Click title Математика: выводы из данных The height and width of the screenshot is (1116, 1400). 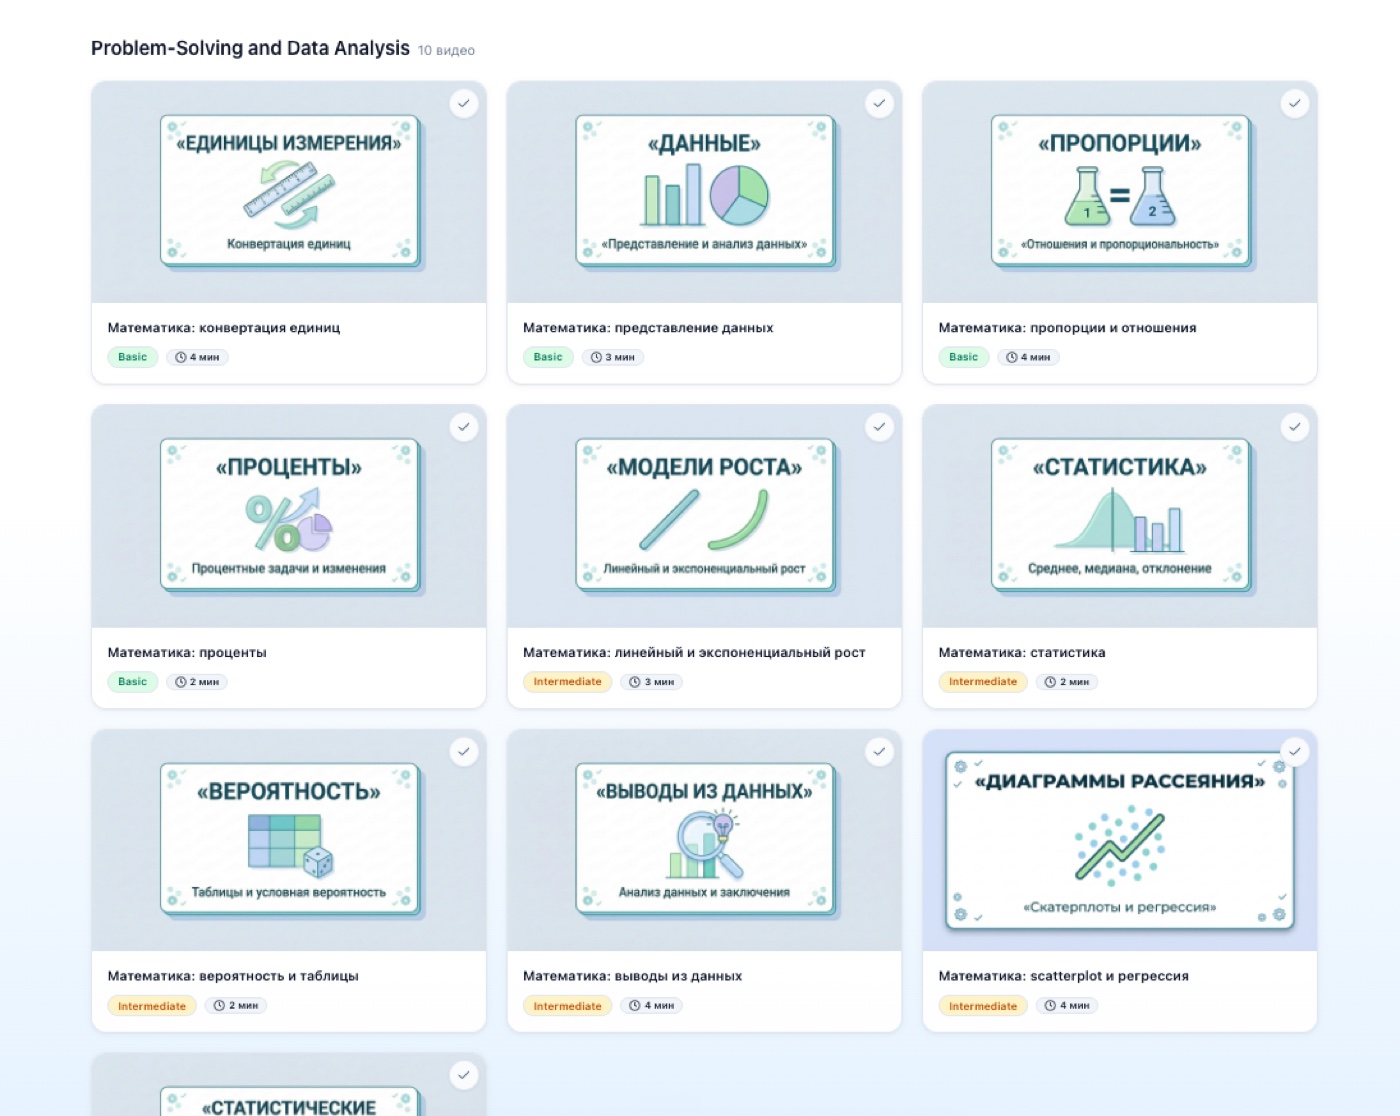point(632,976)
